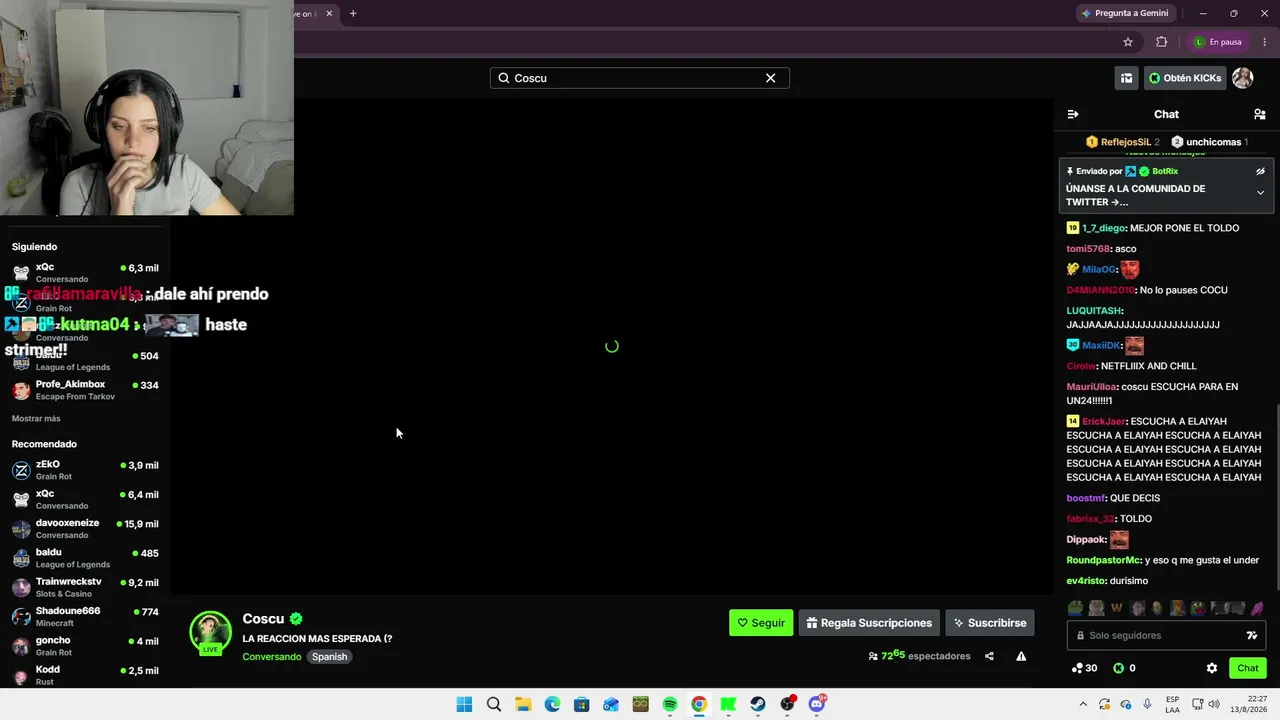
Task: Open chat settings gear
Action: click(x=1211, y=668)
